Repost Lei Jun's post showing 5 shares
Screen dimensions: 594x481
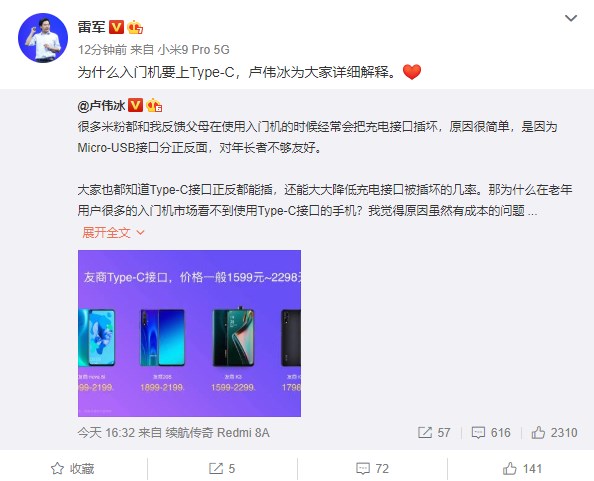coord(222,469)
